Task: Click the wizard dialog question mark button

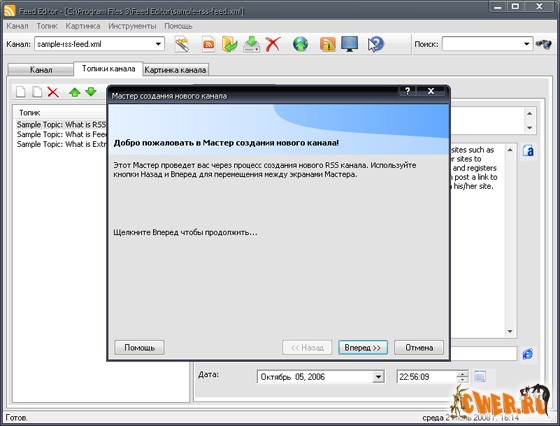Action: 408,91
